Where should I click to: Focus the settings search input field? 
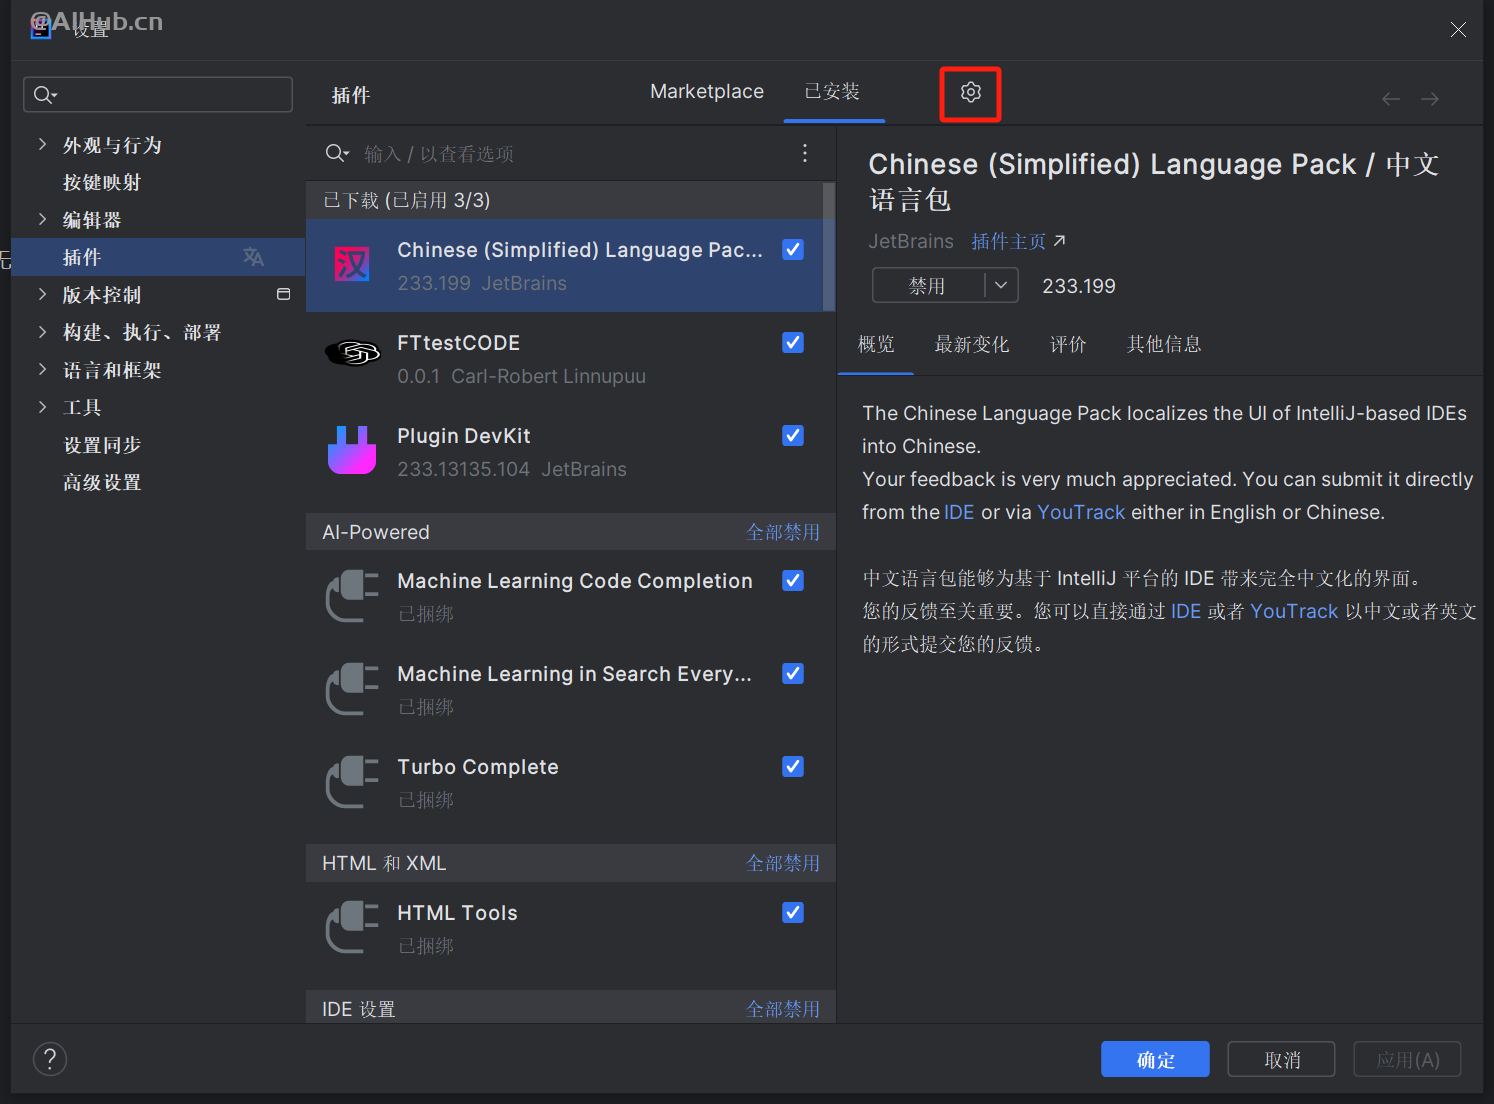(x=158, y=95)
